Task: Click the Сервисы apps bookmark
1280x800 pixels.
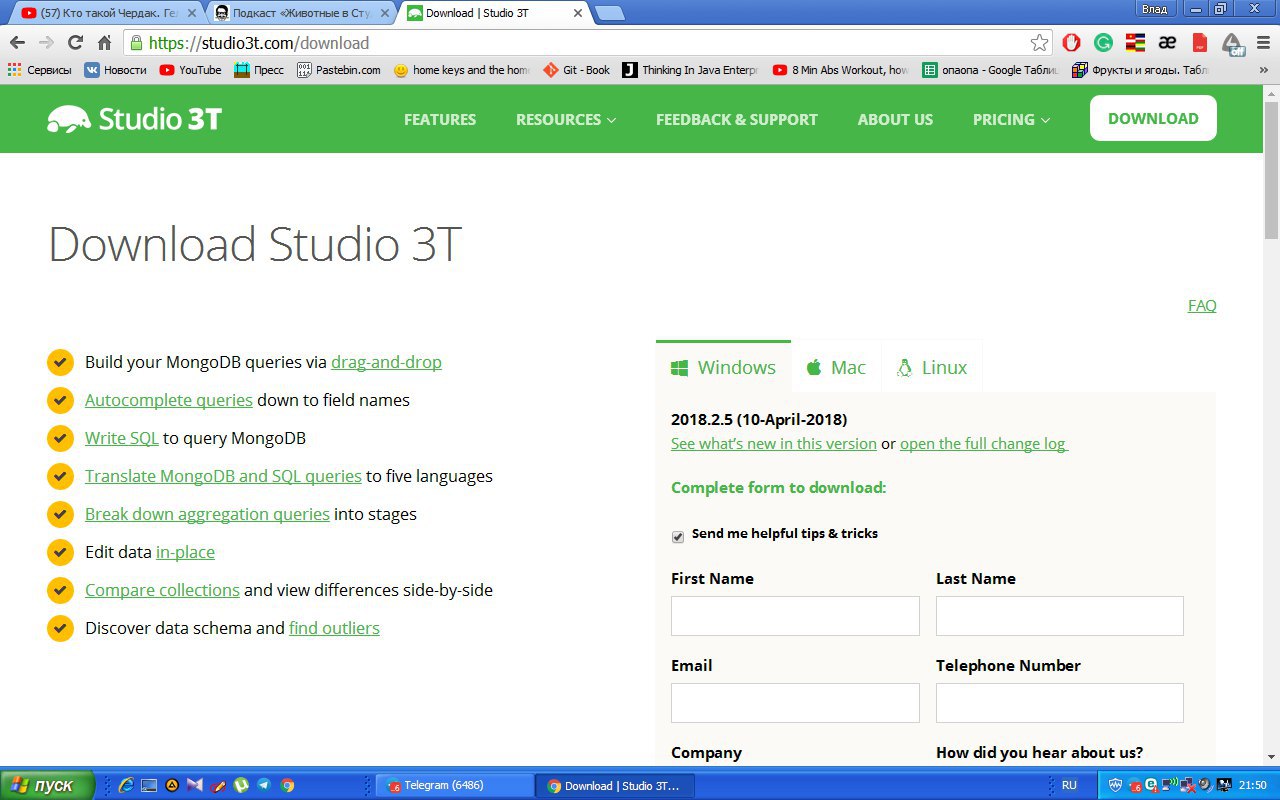Action: pyautogui.click(x=40, y=70)
